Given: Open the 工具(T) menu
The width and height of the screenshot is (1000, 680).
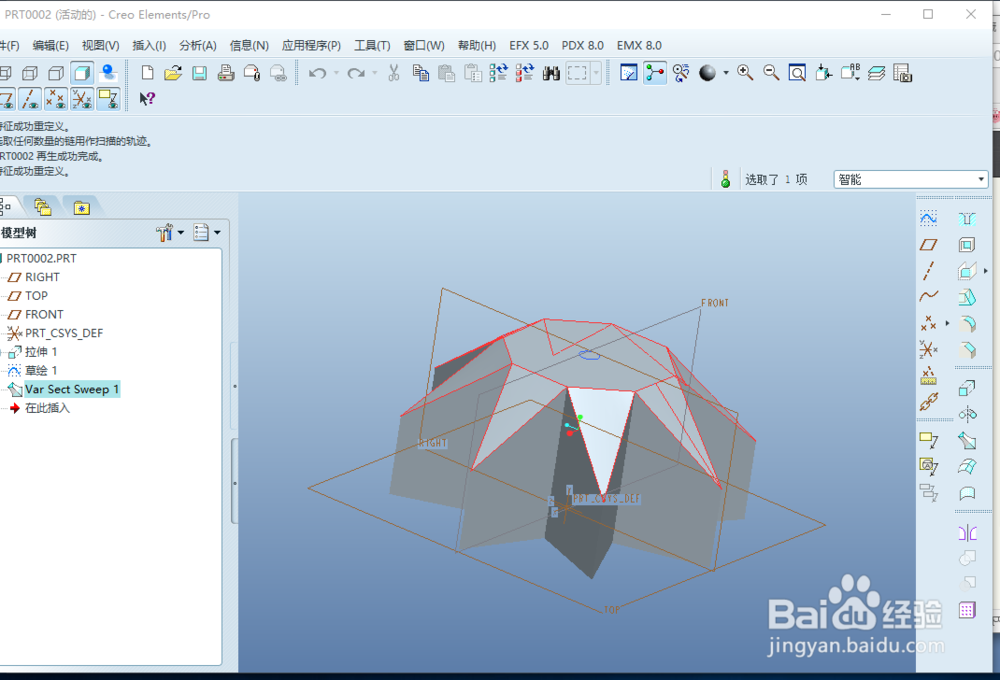Looking at the screenshot, I should click(372, 45).
